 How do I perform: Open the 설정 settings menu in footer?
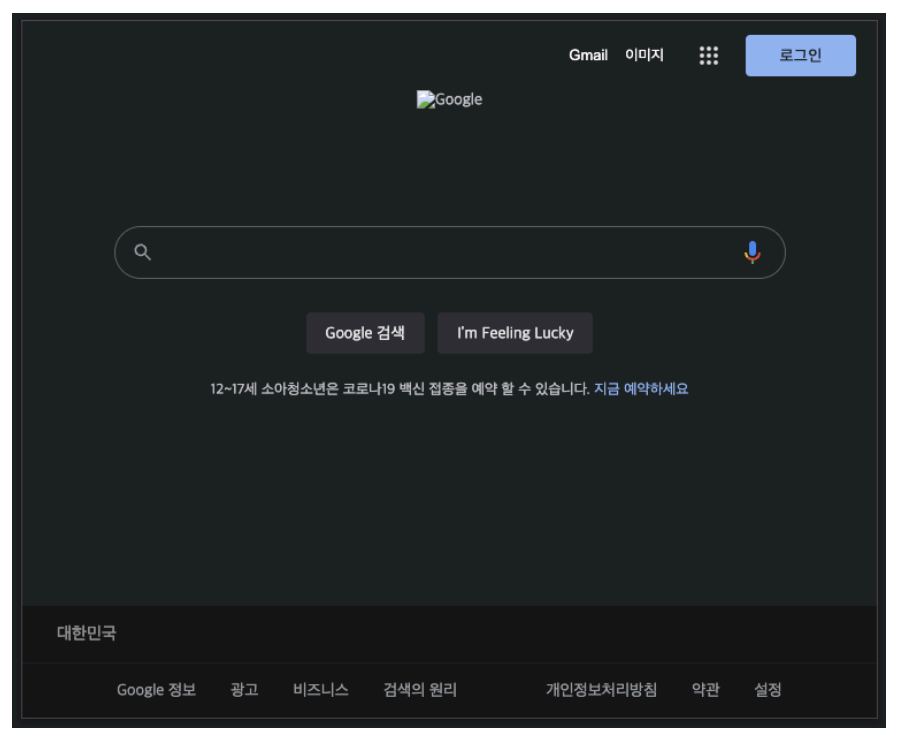tap(767, 690)
